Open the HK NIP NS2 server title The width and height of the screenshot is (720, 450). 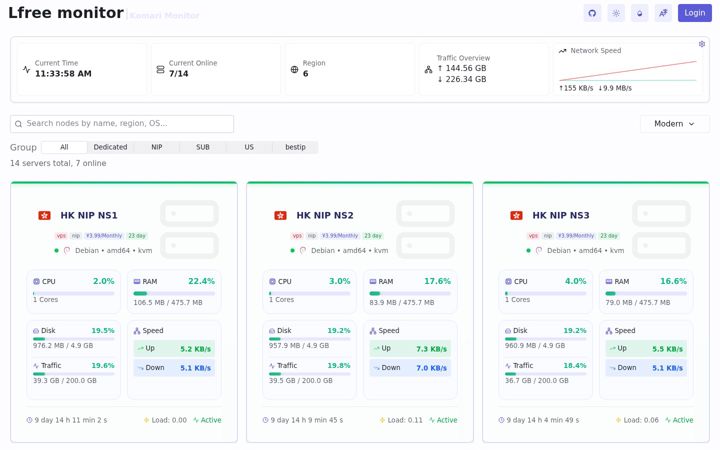pyautogui.click(x=325, y=215)
